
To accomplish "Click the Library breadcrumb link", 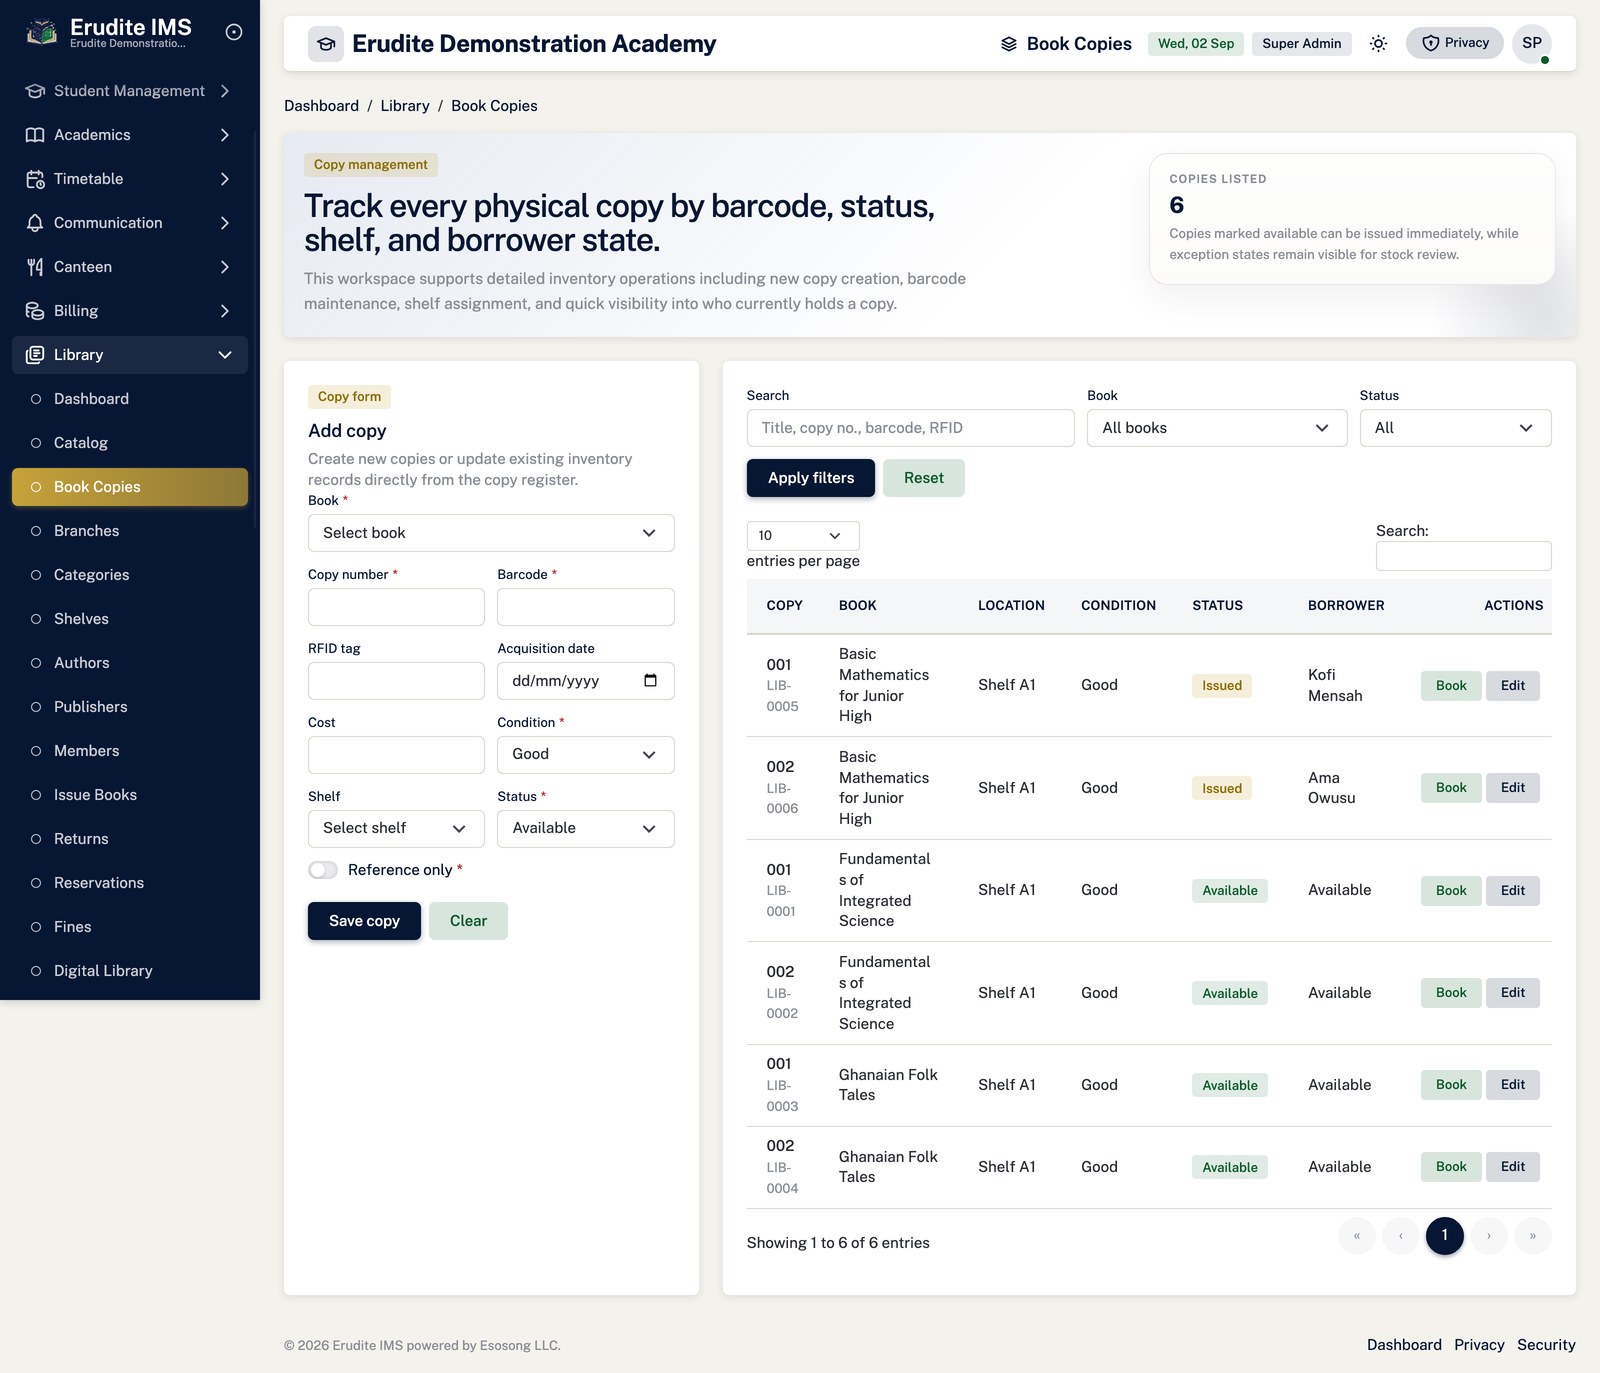I will 405,106.
